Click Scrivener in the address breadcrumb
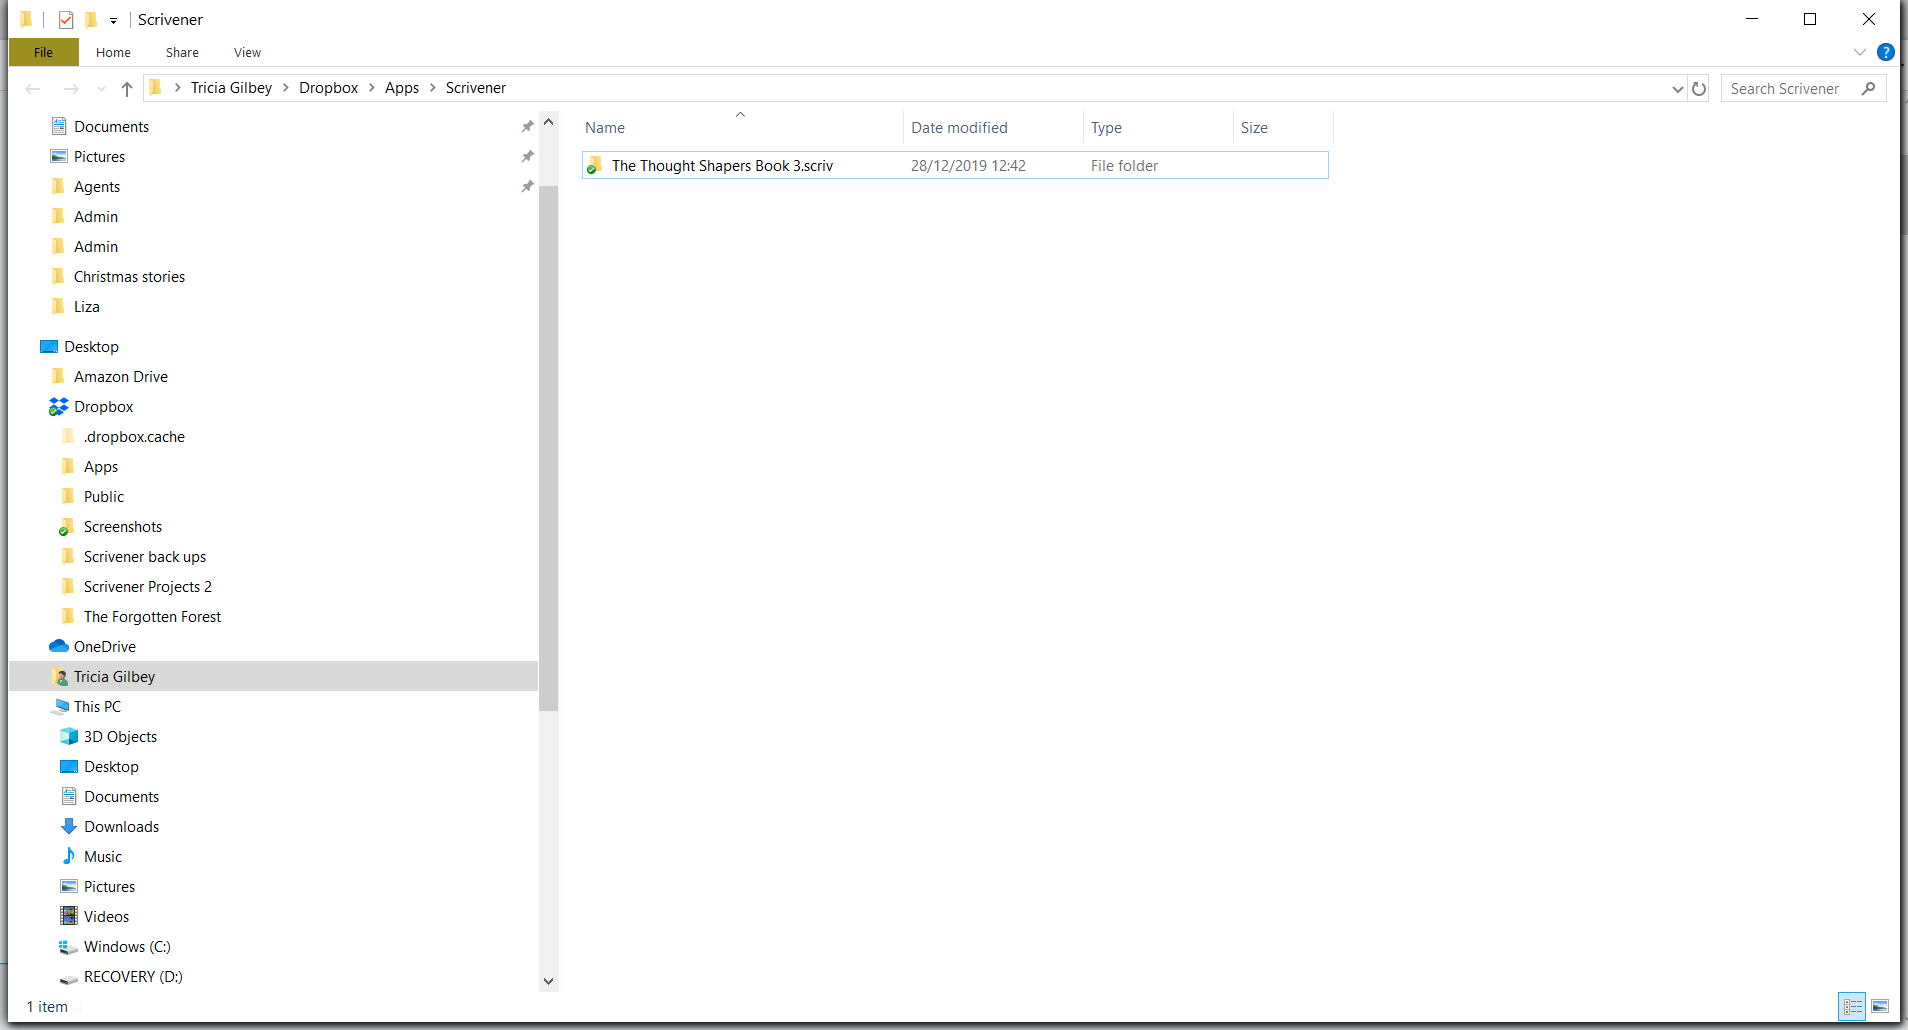 click(x=476, y=88)
